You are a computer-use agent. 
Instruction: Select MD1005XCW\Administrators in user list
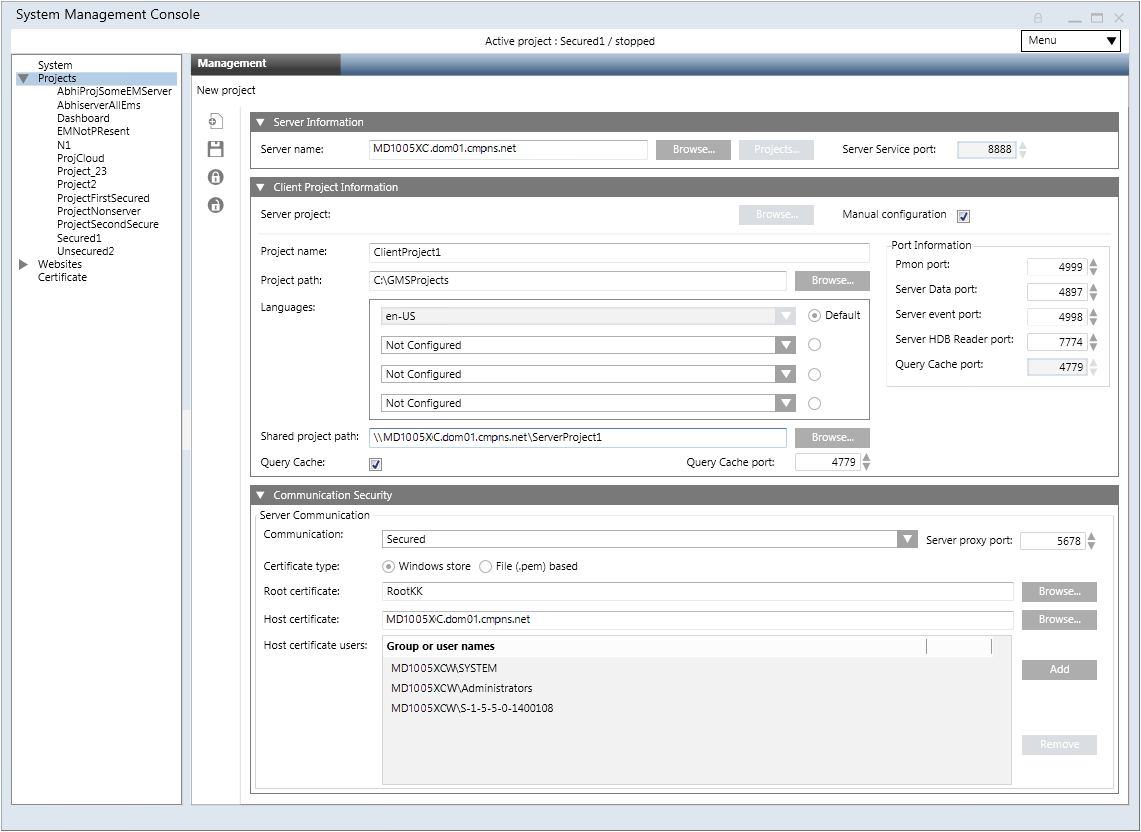click(x=462, y=688)
